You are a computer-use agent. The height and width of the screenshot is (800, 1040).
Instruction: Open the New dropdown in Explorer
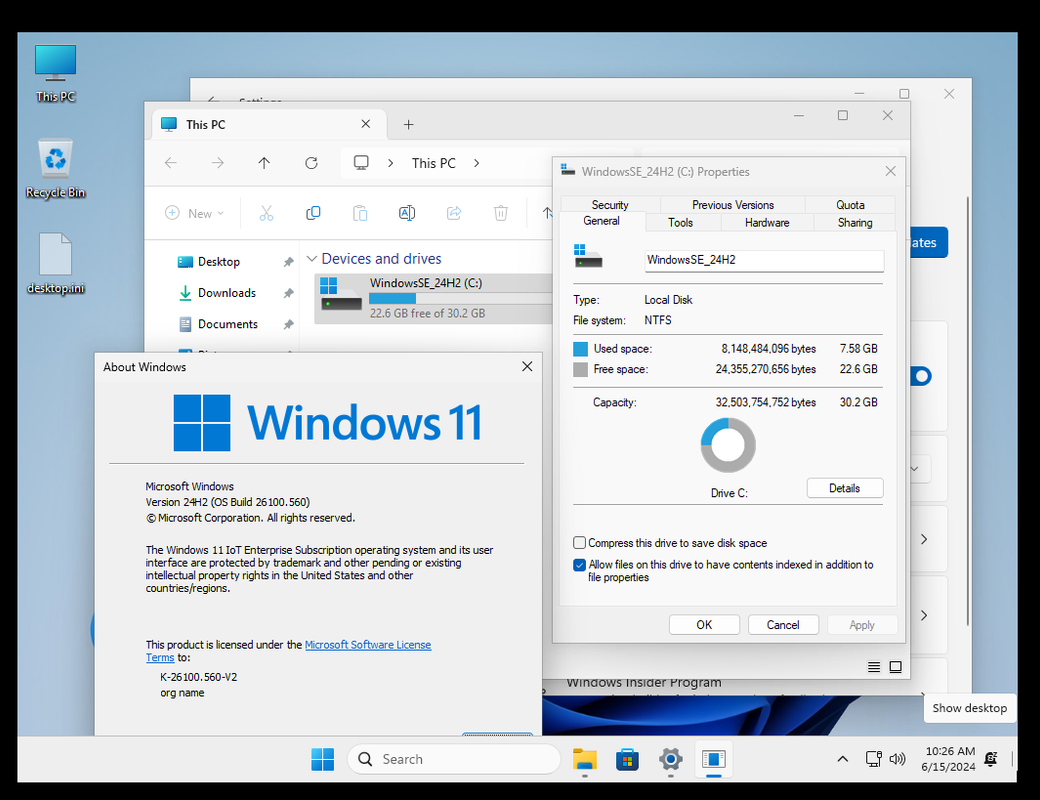click(x=194, y=213)
